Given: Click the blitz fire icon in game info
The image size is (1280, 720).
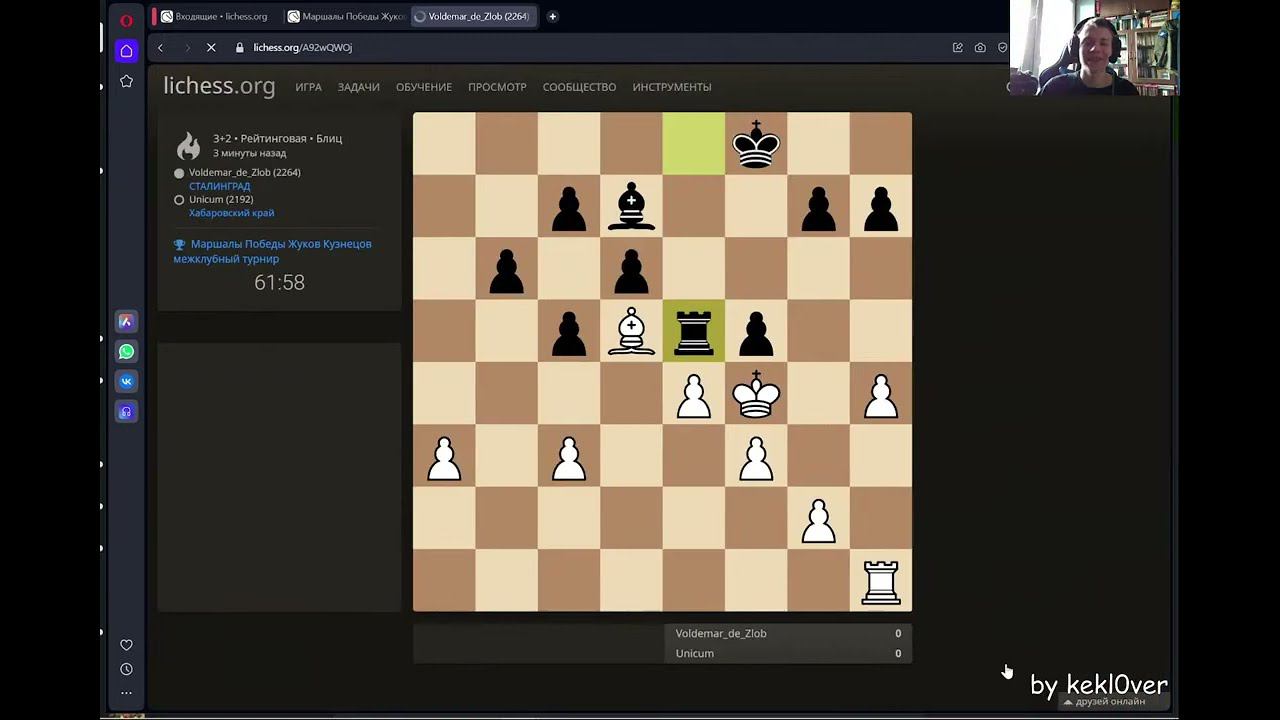Looking at the screenshot, I should pyautogui.click(x=188, y=146).
